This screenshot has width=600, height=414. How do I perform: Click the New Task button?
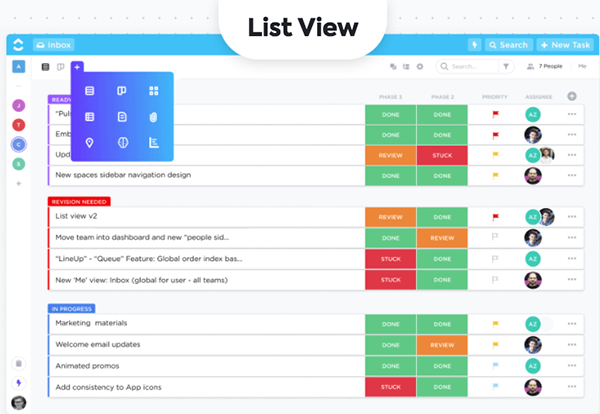pyautogui.click(x=565, y=45)
